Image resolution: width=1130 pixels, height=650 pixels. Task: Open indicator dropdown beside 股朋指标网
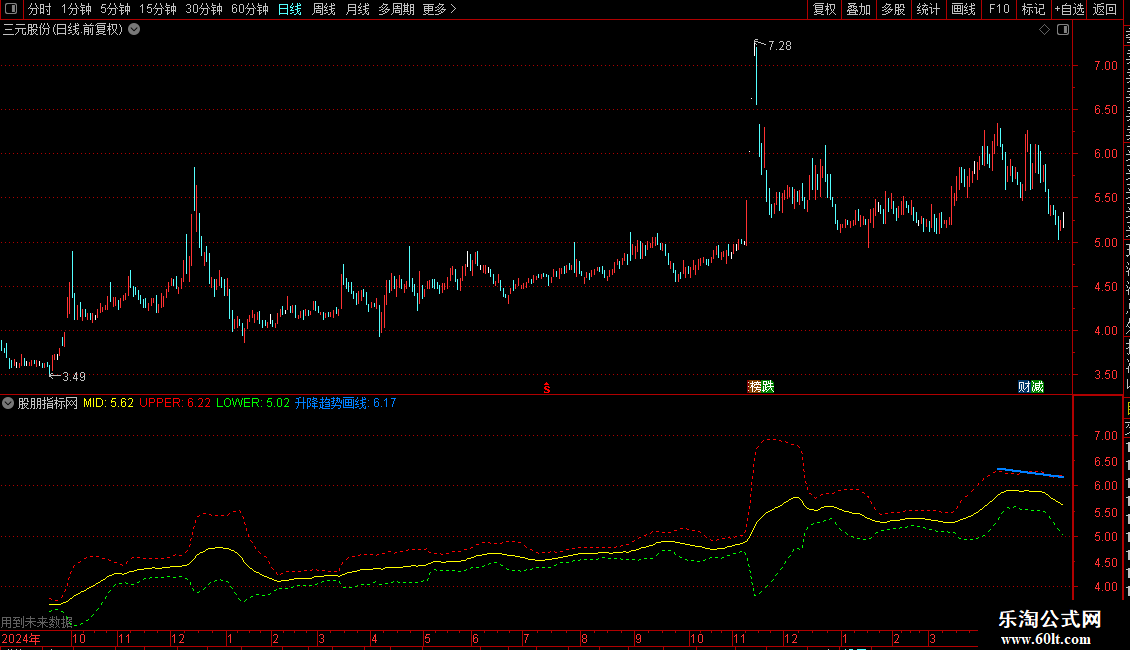coord(8,404)
